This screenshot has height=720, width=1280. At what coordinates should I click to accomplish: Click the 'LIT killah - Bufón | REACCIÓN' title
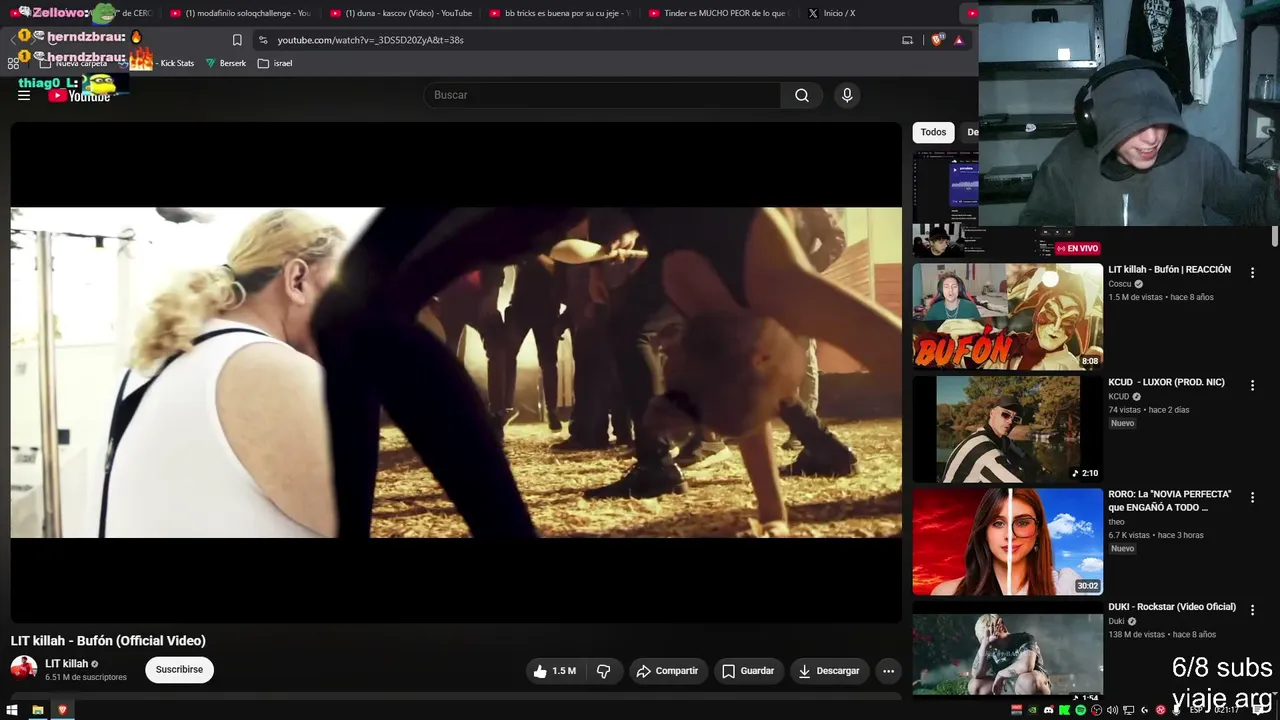[1169, 270]
